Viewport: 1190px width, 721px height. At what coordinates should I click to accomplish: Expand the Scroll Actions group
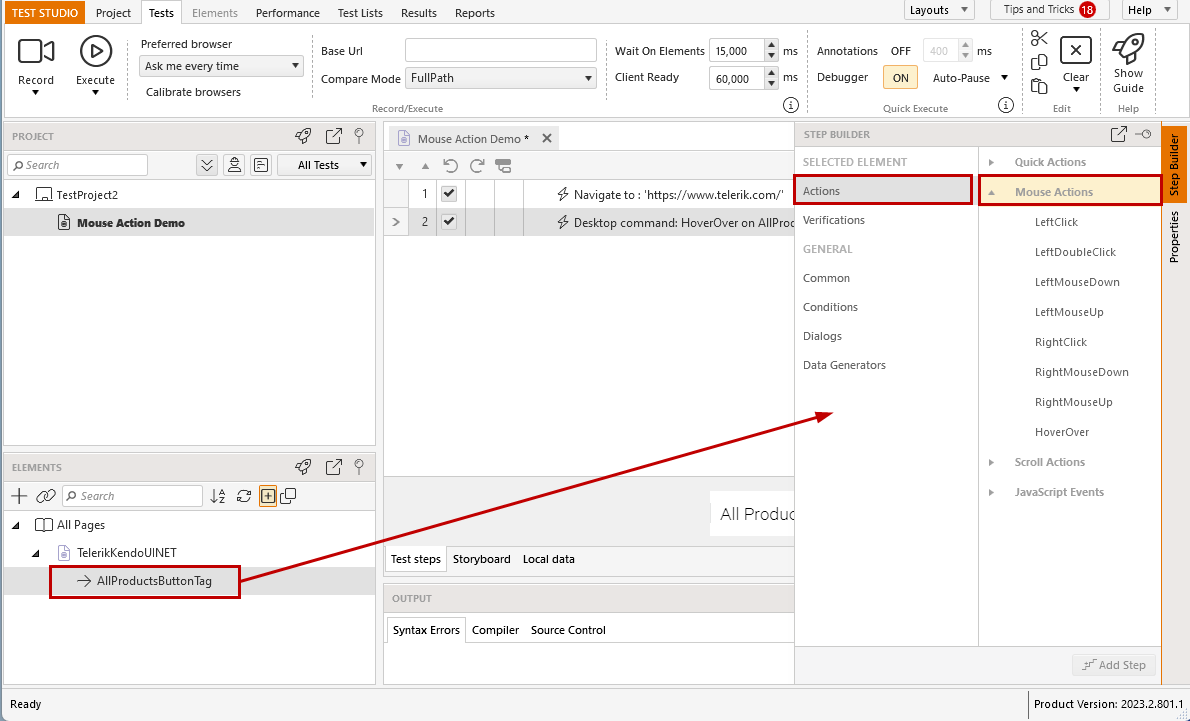point(991,462)
